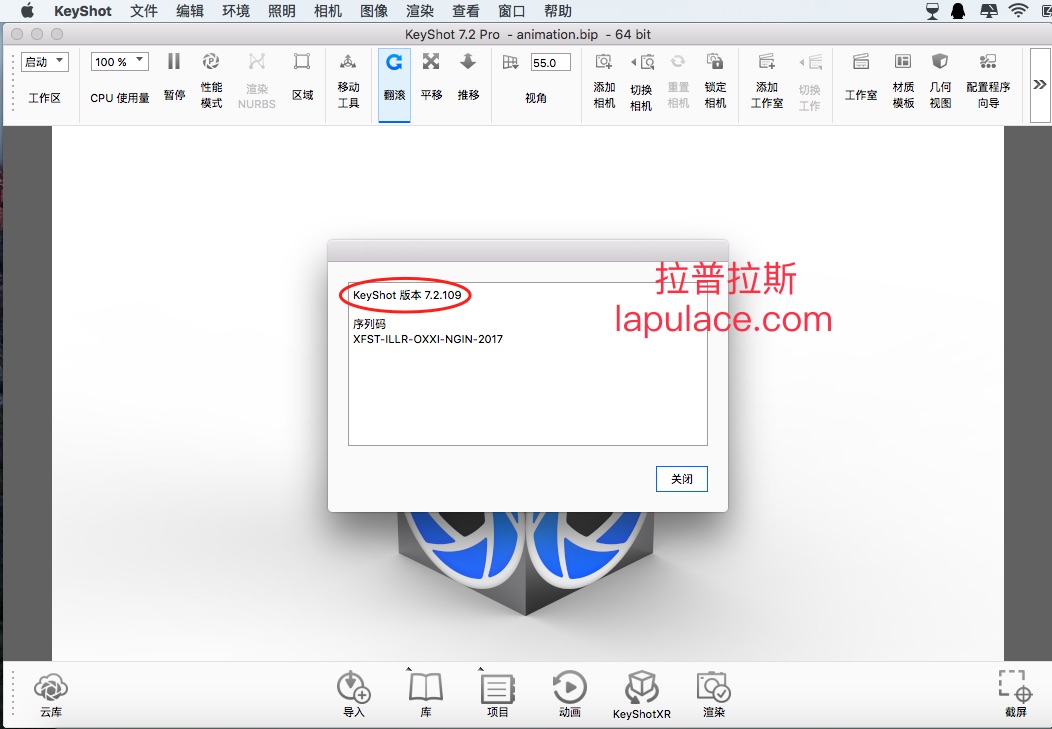This screenshot has width=1052, height=729.
Task: Expand the toolbar overflow chevron
Action: pos(1040,85)
